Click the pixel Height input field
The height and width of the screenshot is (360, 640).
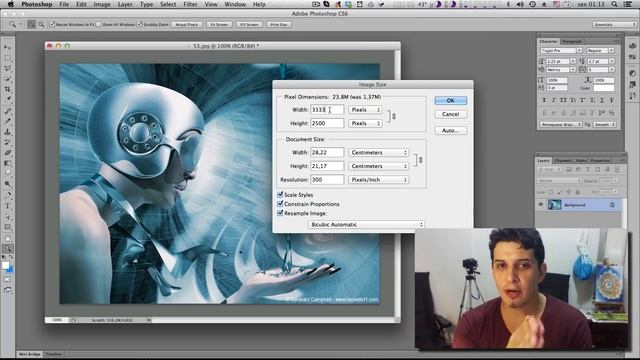click(327, 123)
